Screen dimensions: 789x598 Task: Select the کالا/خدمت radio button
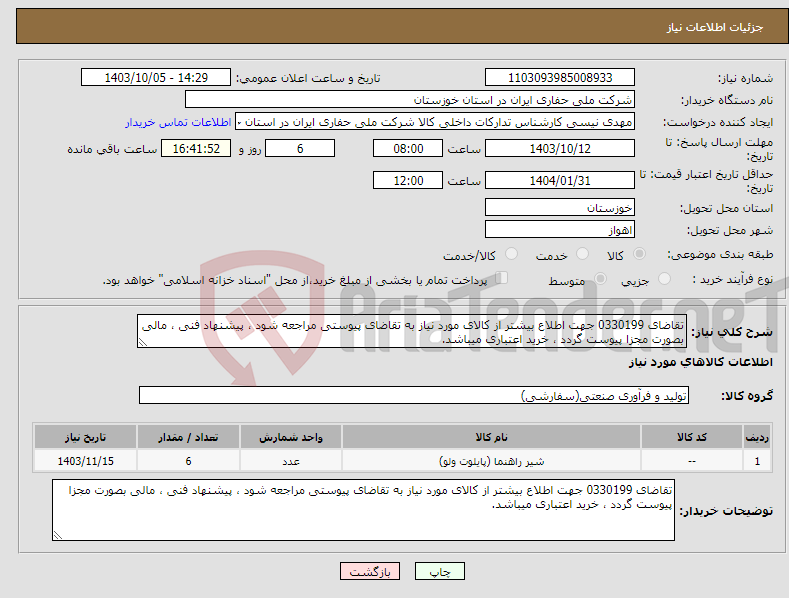coord(511,254)
